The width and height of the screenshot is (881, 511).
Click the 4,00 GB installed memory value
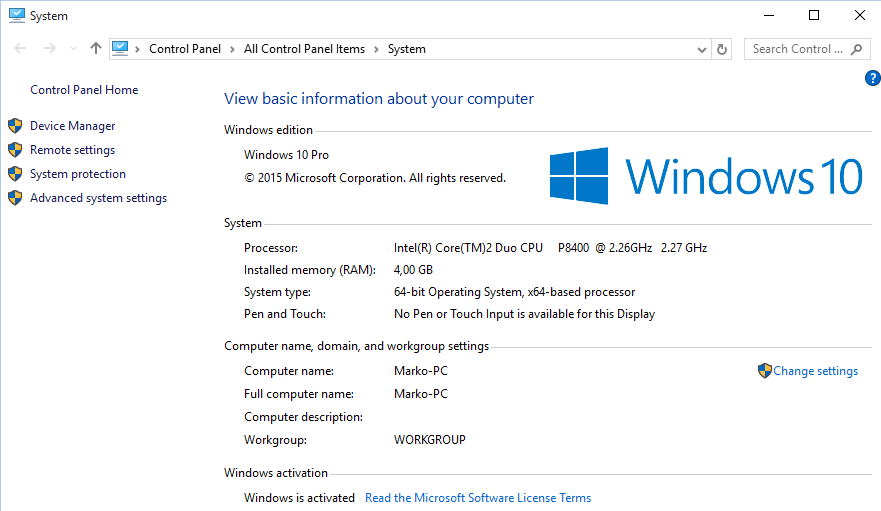tap(413, 270)
